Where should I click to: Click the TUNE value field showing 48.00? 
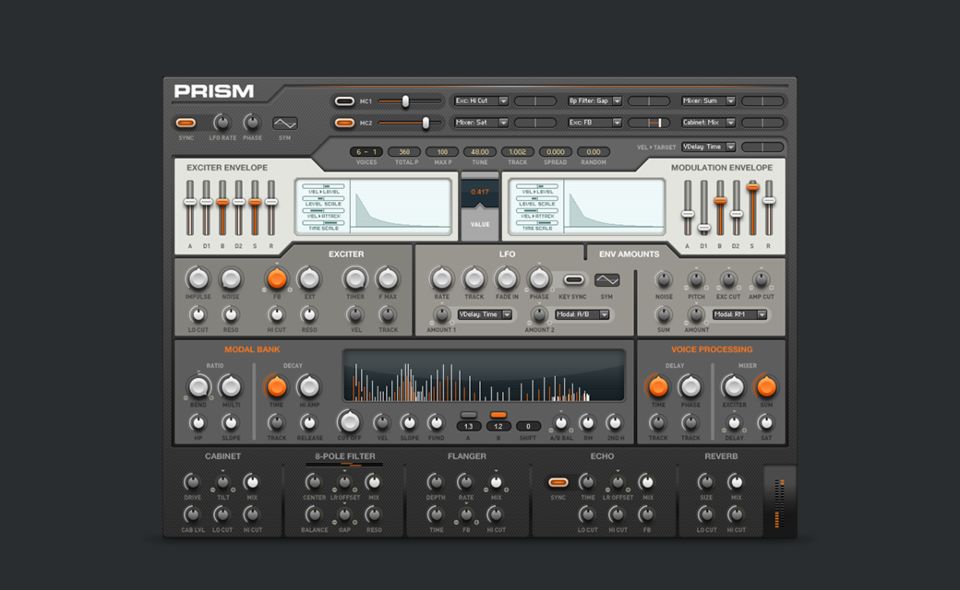(x=480, y=152)
